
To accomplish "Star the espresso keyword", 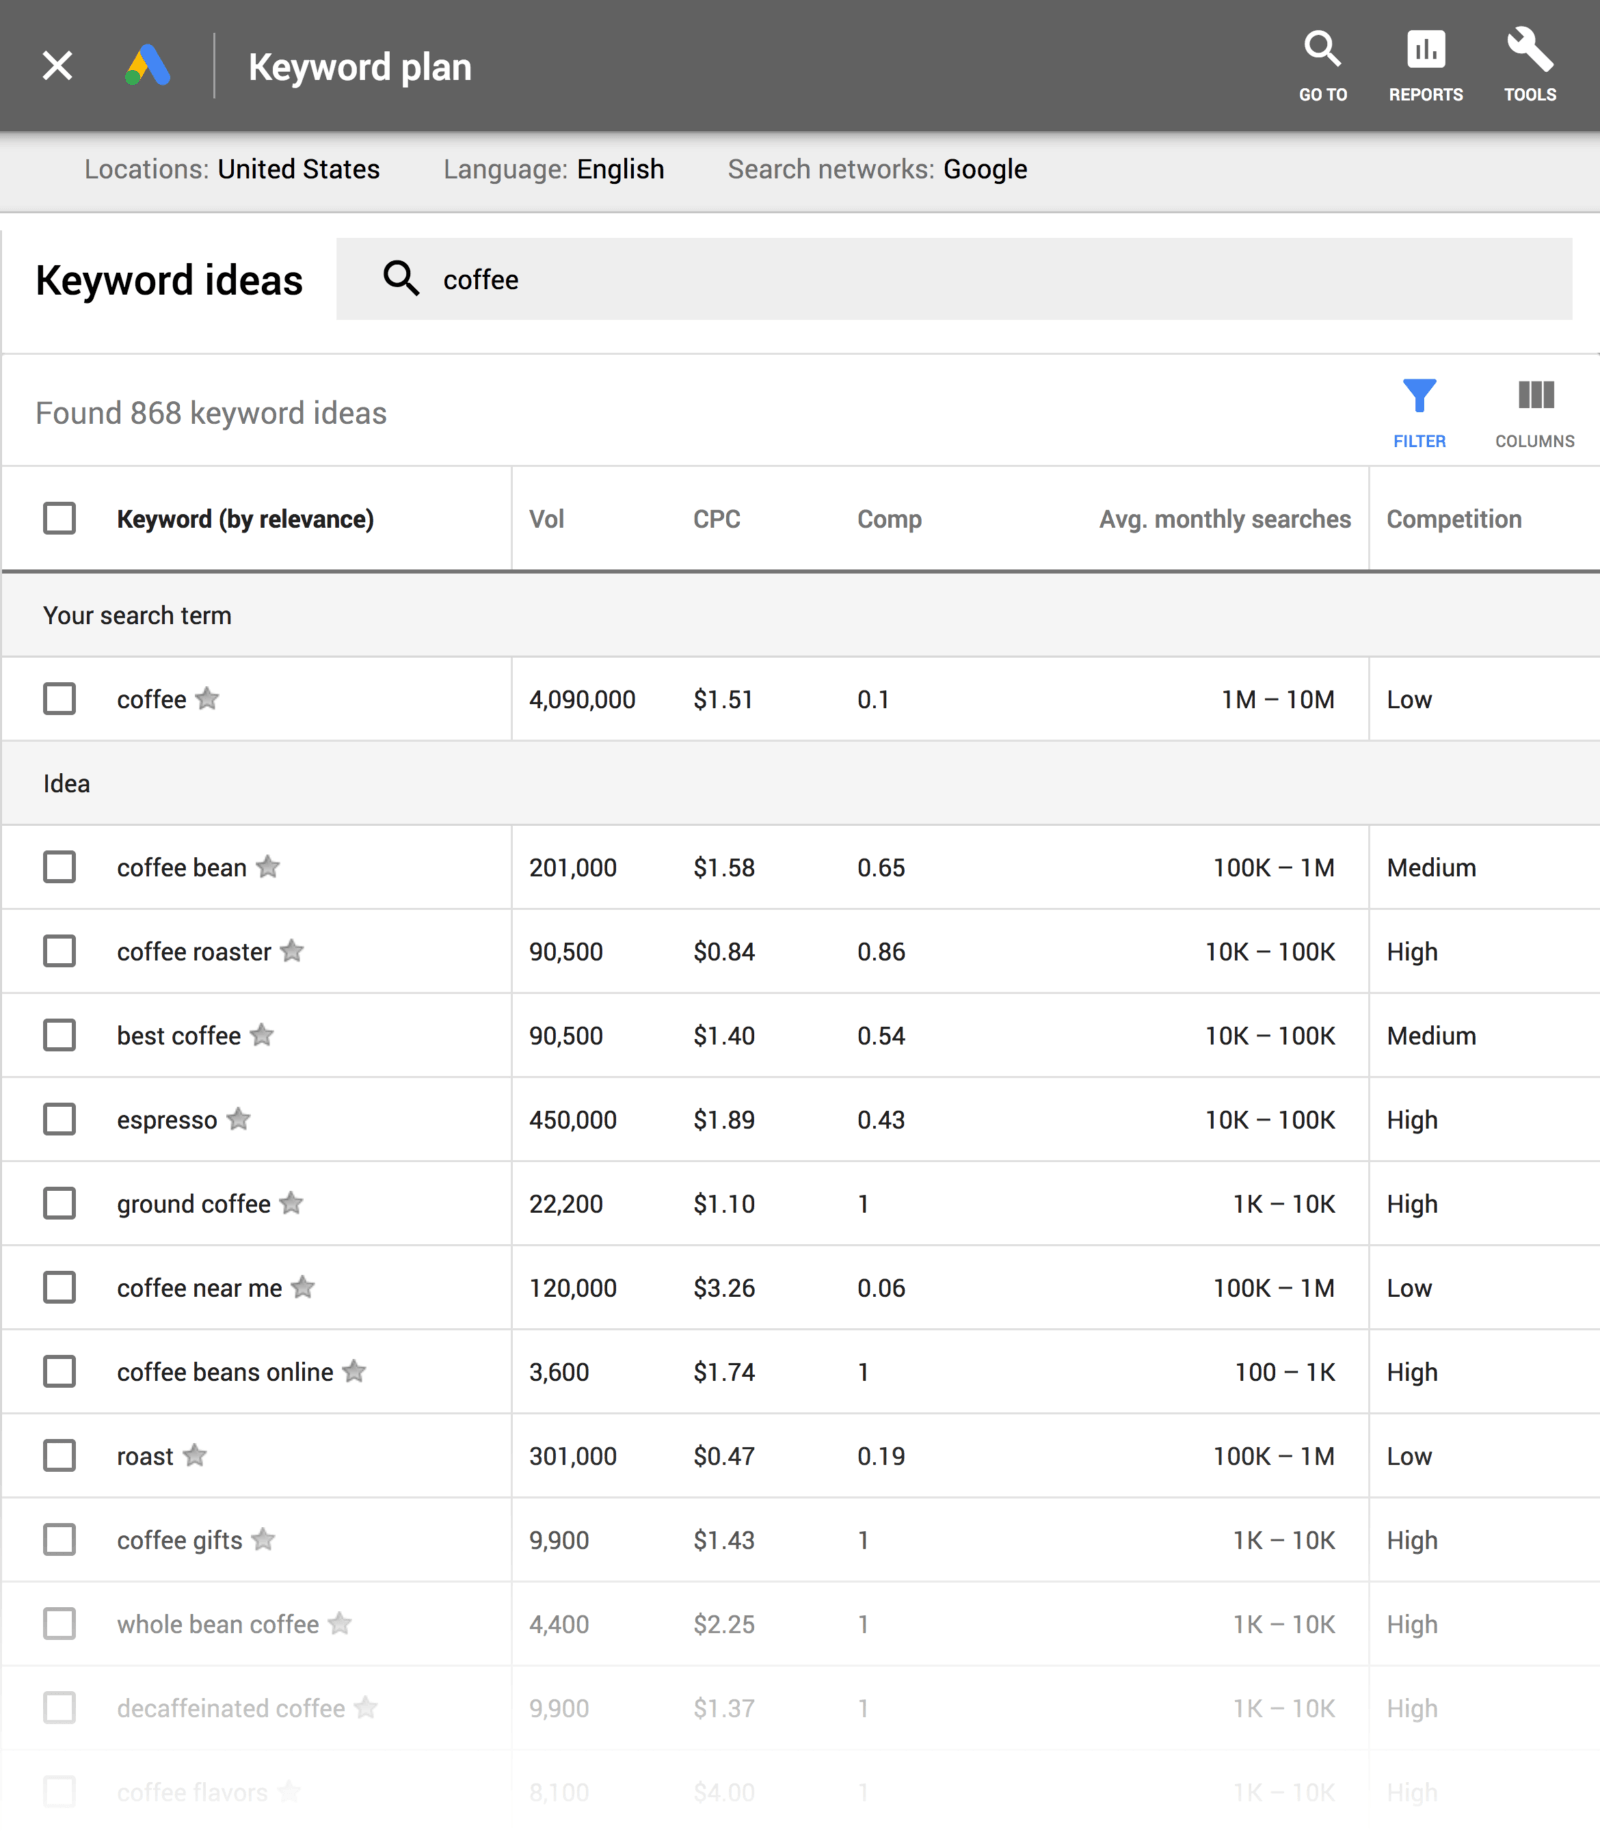I will [238, 1119].
